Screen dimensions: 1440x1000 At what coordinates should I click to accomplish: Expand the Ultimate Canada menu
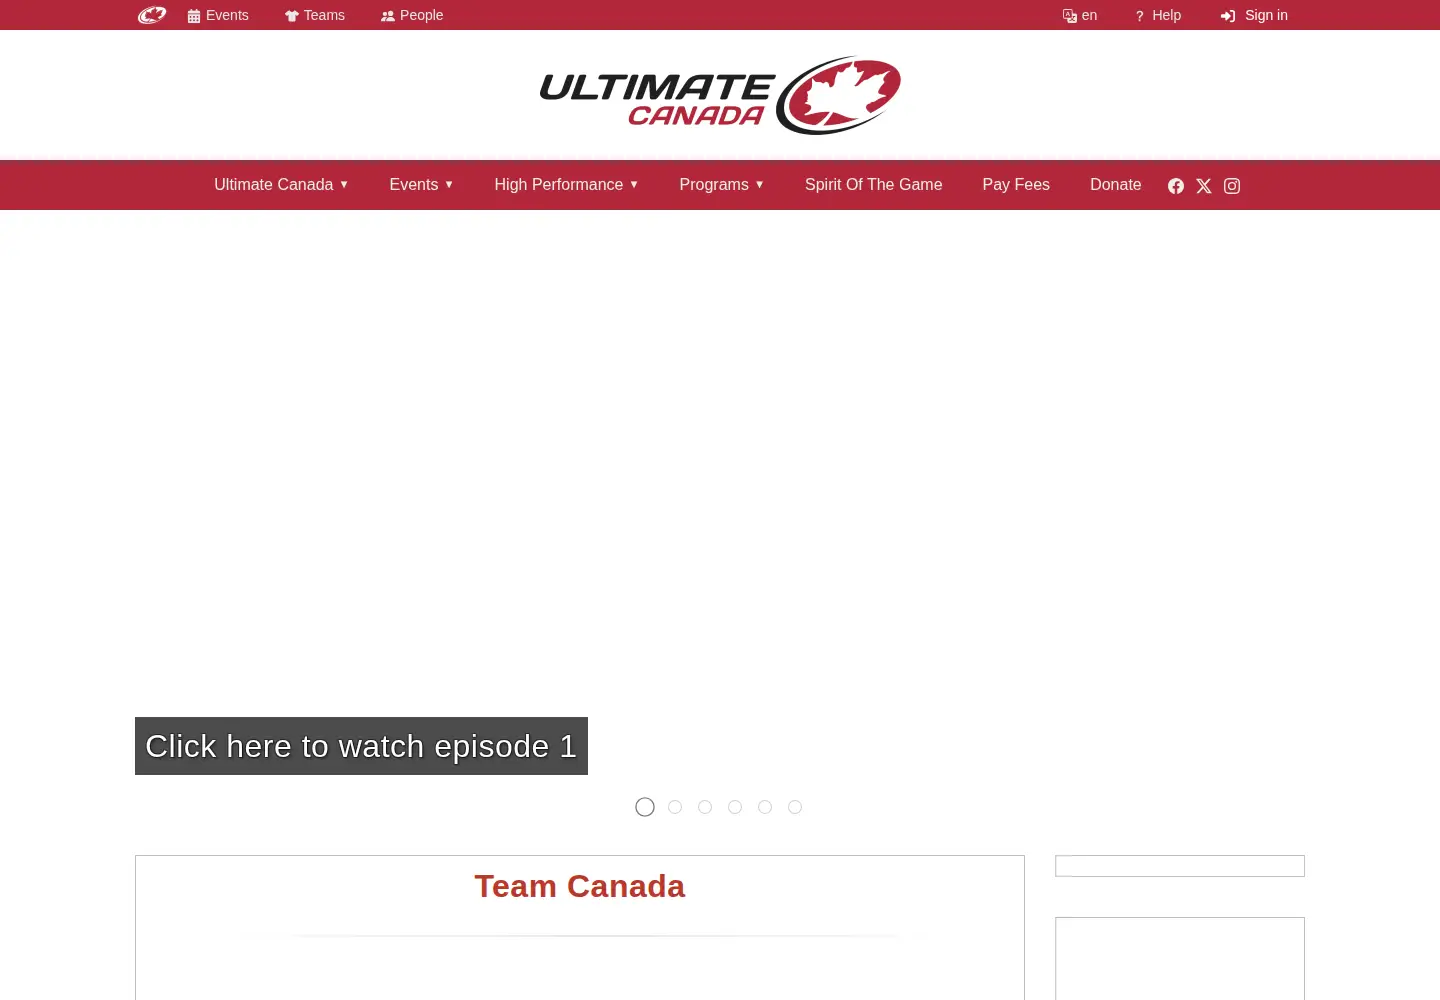(x=281, y=185)
